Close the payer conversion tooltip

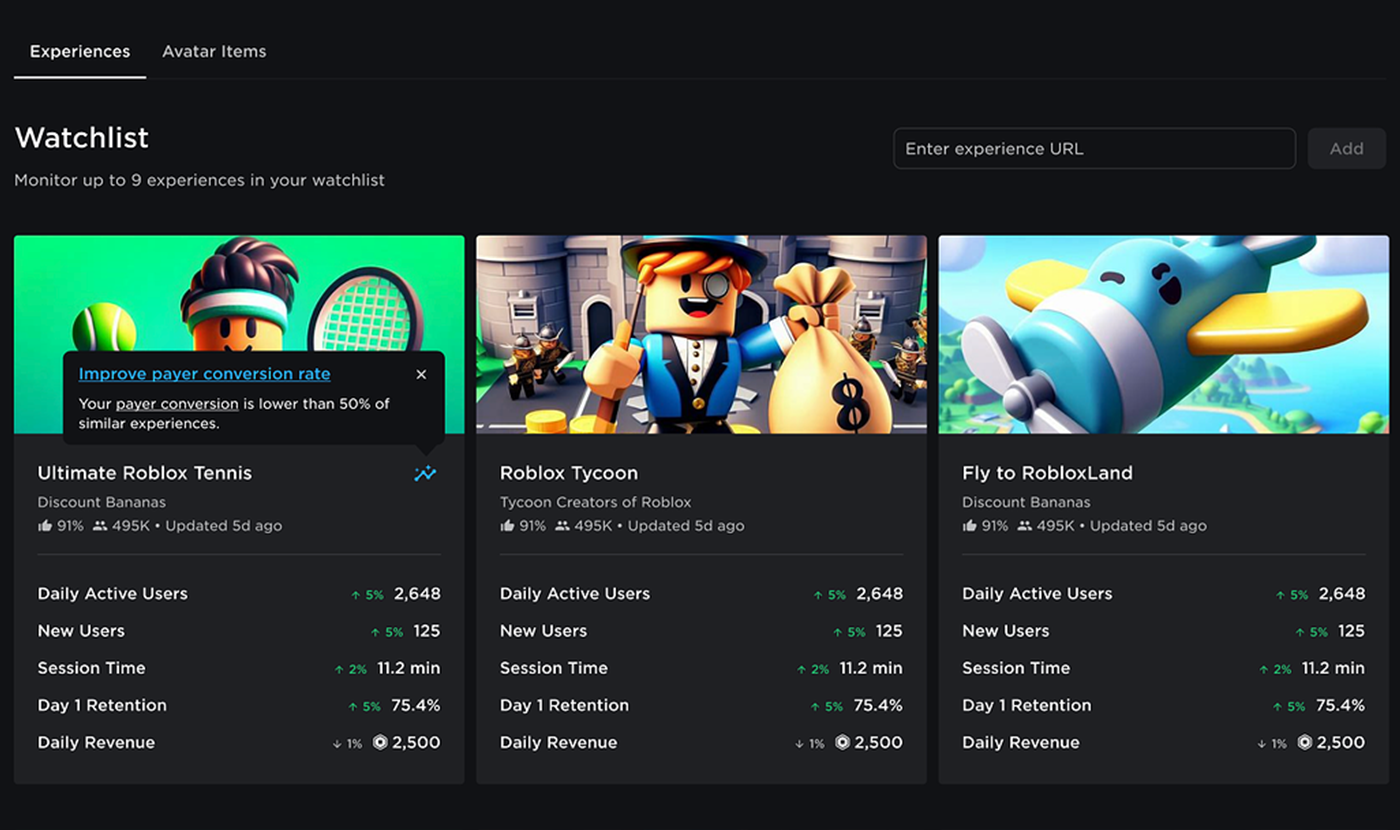click(421, 374)
